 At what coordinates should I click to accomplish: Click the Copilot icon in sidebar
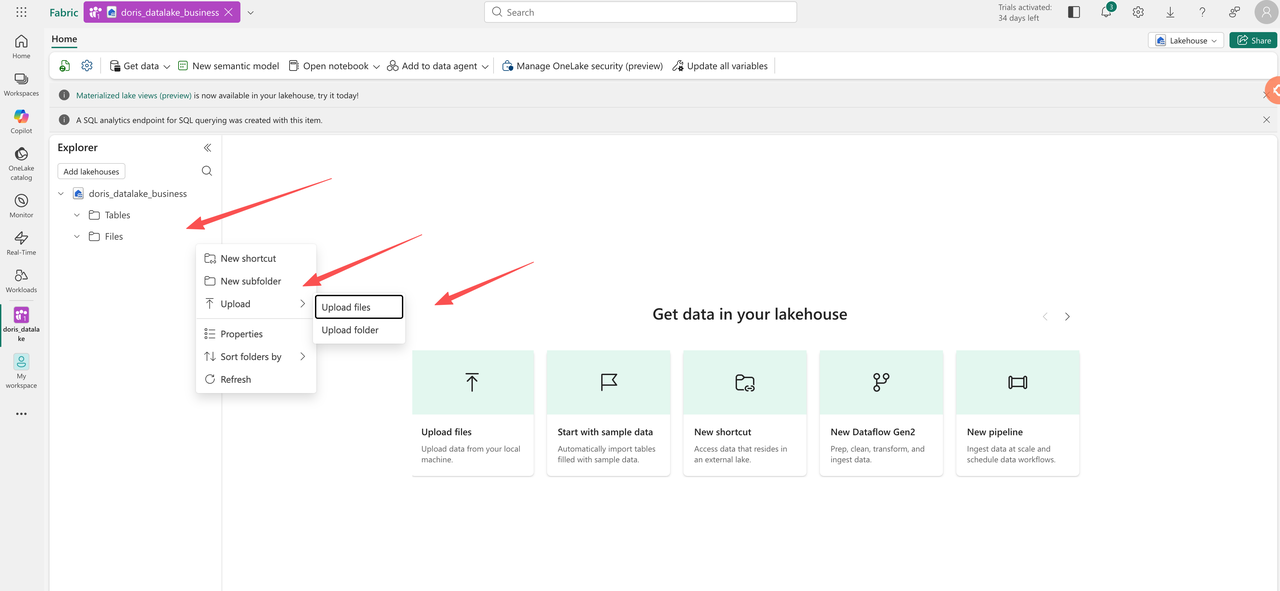point(21,118)
